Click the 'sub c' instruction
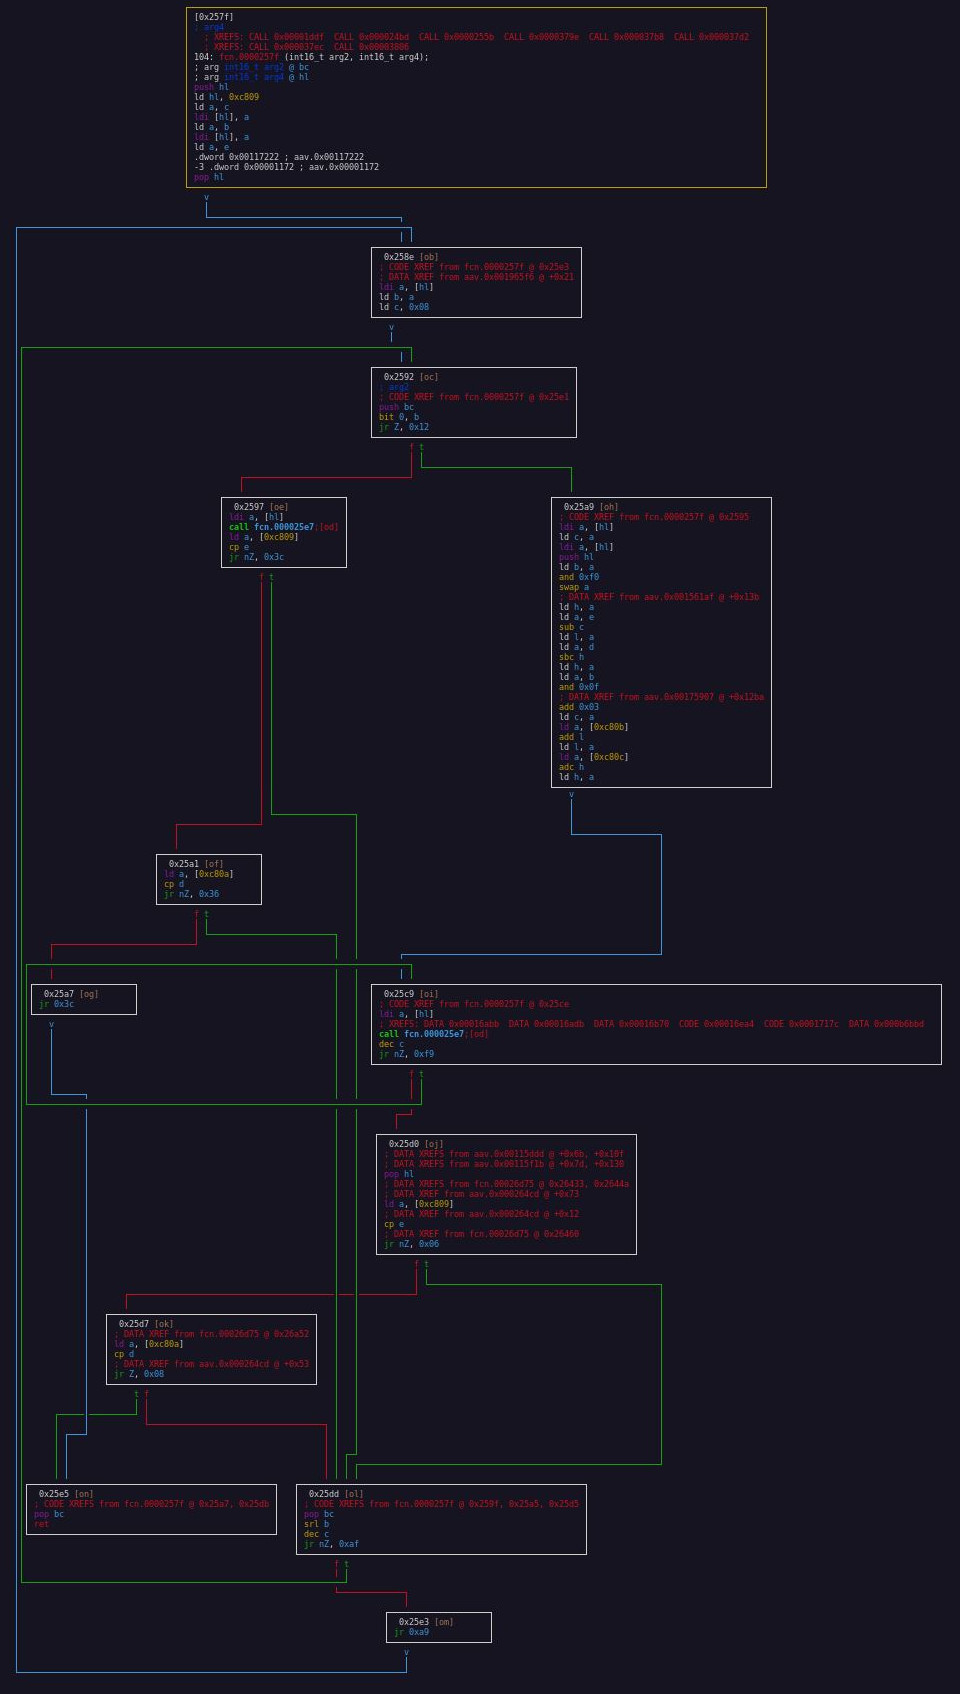This screenshot has width=960, height=1694. pos(571,627)
